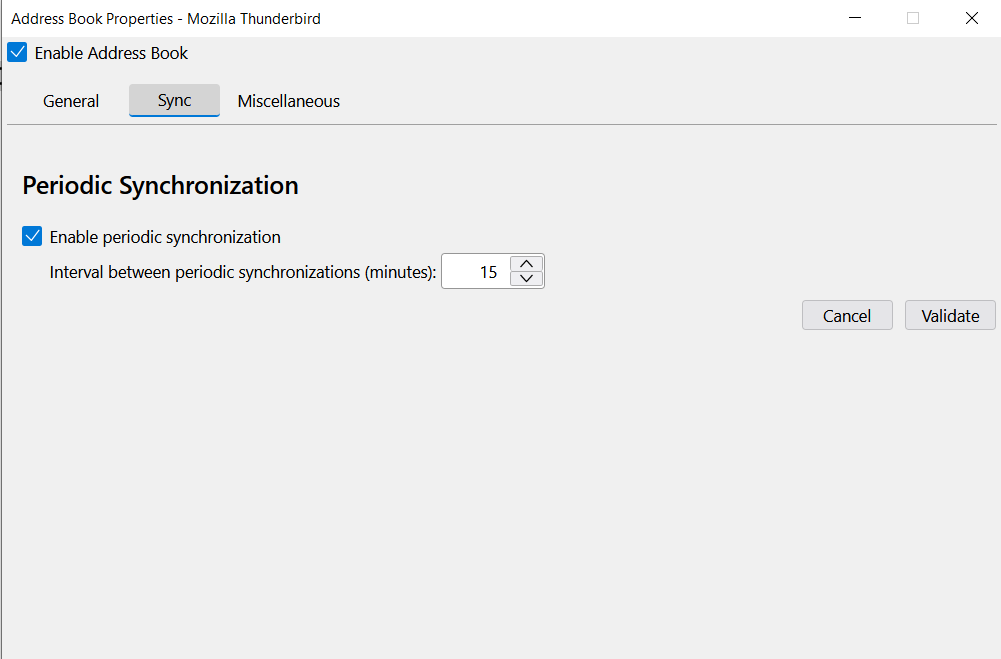1001x659 pixels.
Task: Increase sync interval with up arrow
Action: (526, 264)
